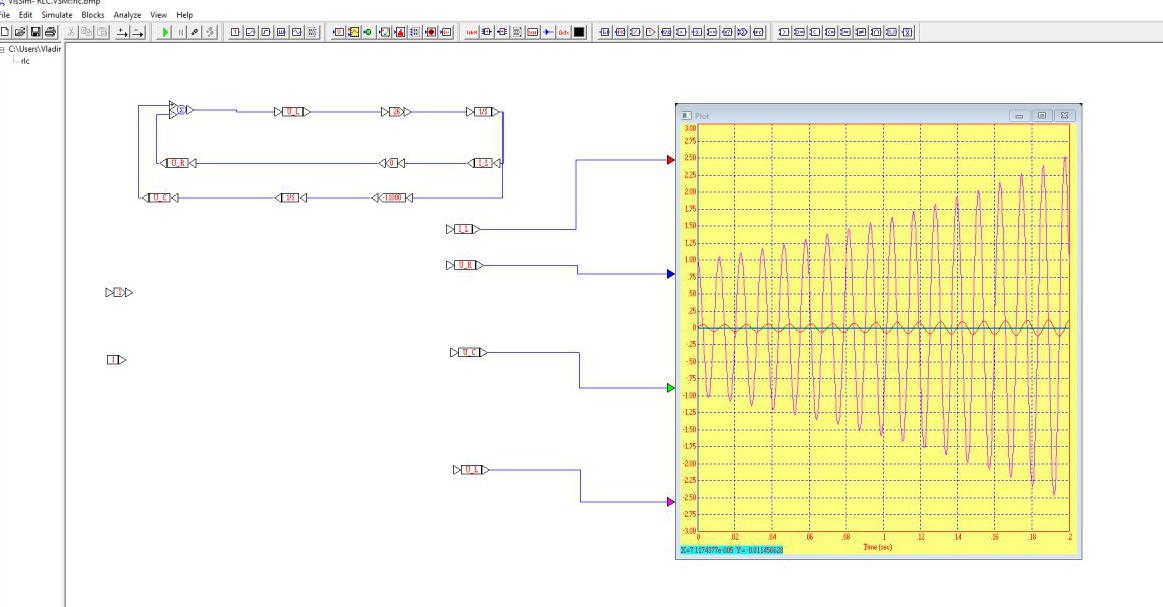The width and height of the screenshot is (1163, 607).
Task: Click the New diagram toolbar icon
Action: click(4, 32)
